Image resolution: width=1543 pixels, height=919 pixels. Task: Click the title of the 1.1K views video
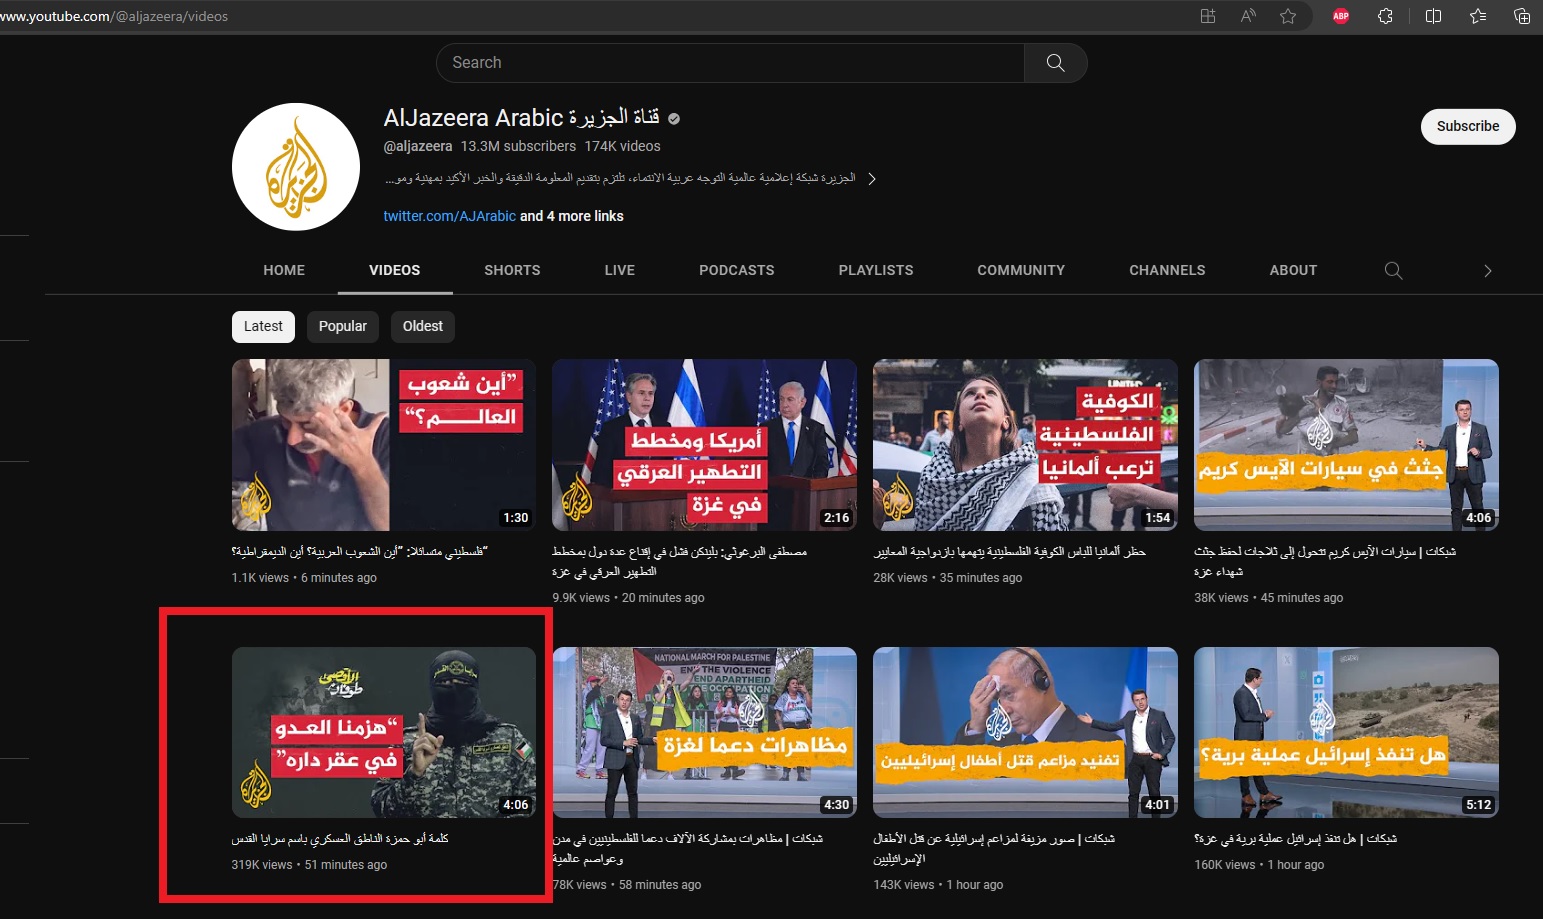tap(360, 552)
